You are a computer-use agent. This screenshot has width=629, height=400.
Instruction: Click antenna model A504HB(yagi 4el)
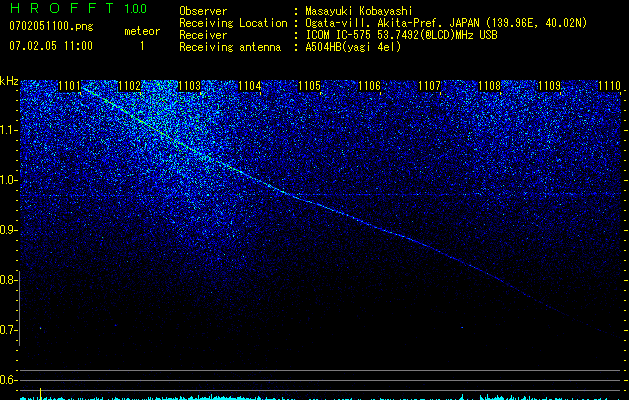point(353,47)
